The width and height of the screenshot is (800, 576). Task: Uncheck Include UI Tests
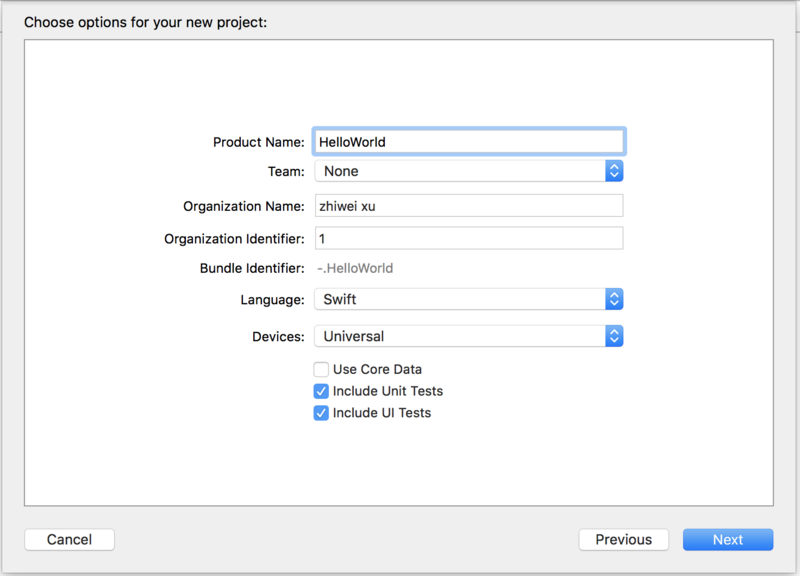click(x=321, y=413)
